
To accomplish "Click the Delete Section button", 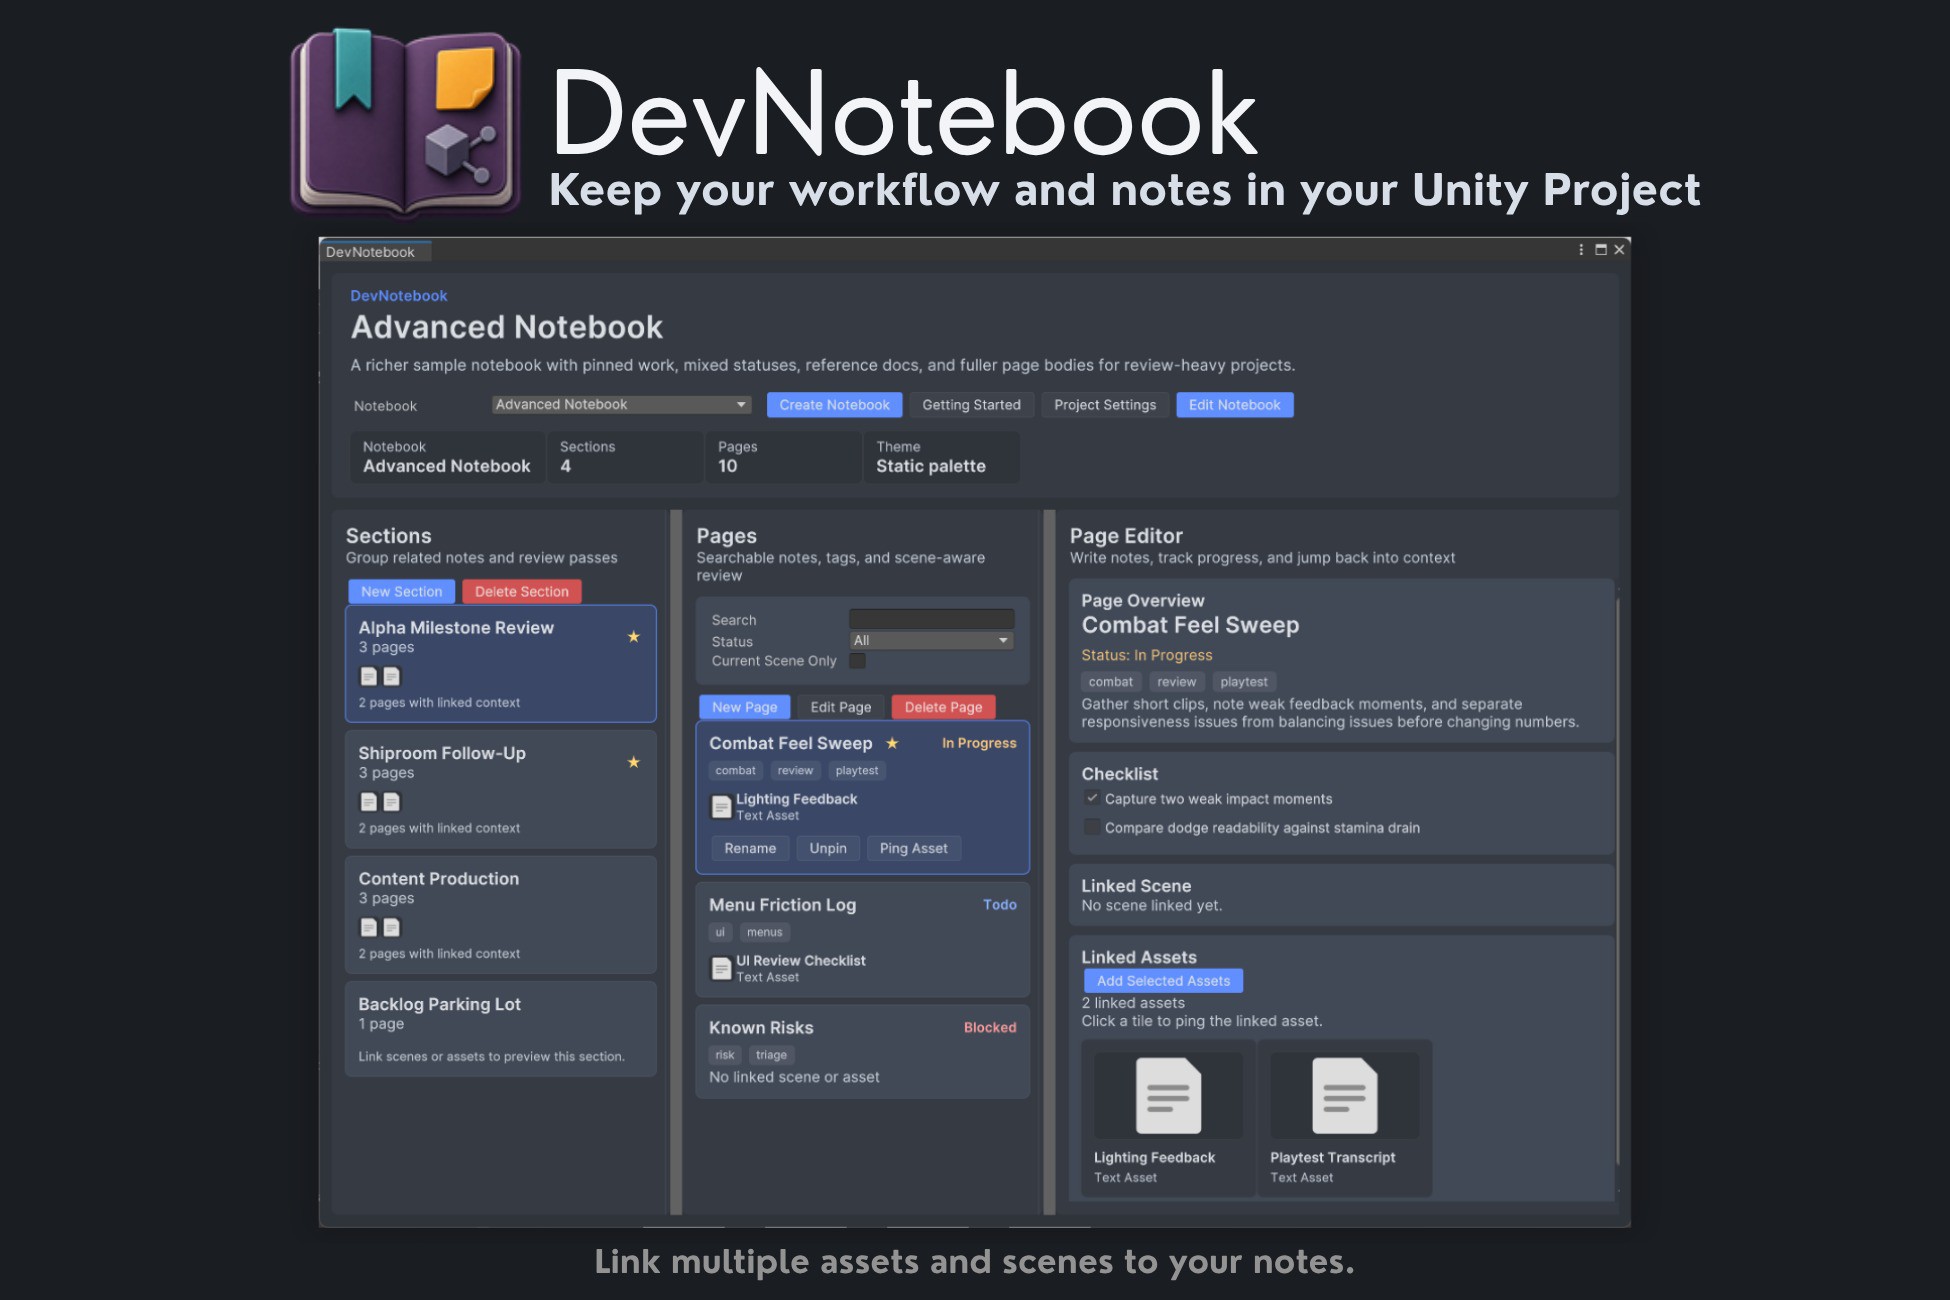I will coord(522,592).
